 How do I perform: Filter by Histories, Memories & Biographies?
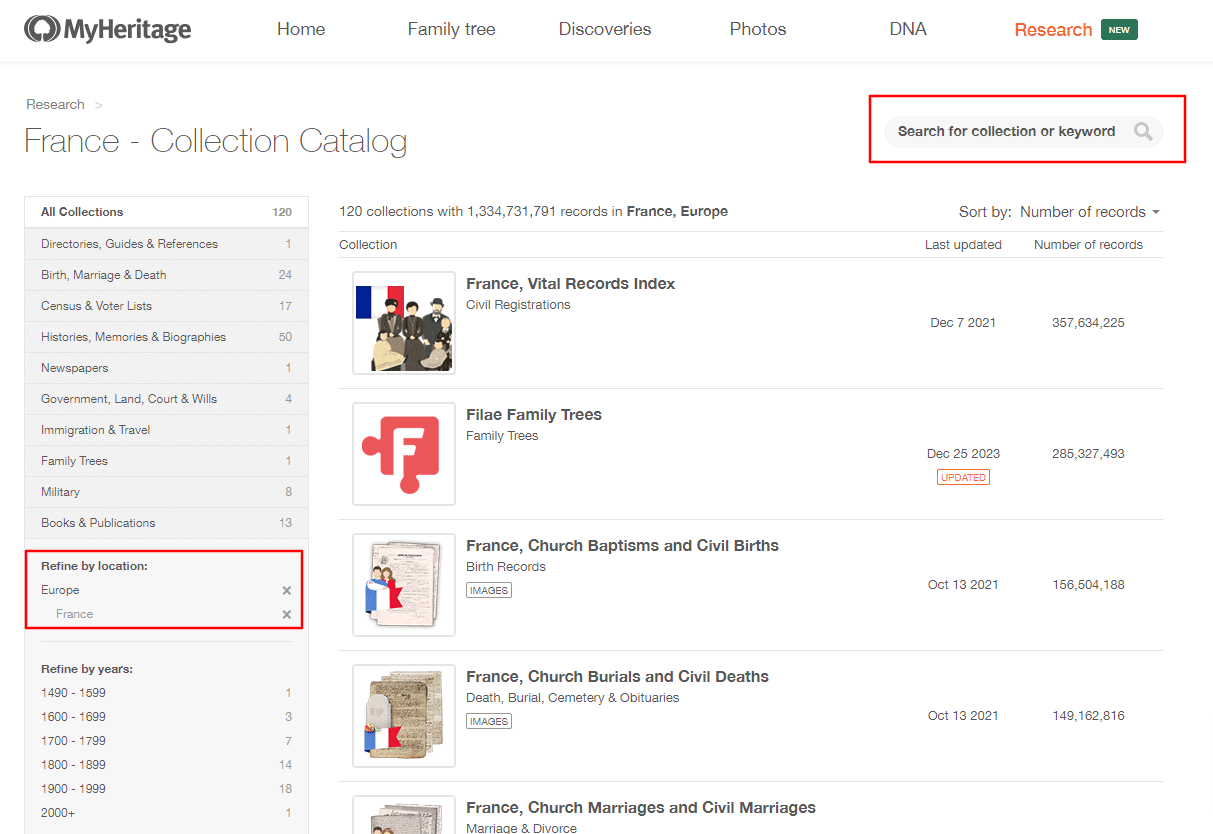point(166,337)
